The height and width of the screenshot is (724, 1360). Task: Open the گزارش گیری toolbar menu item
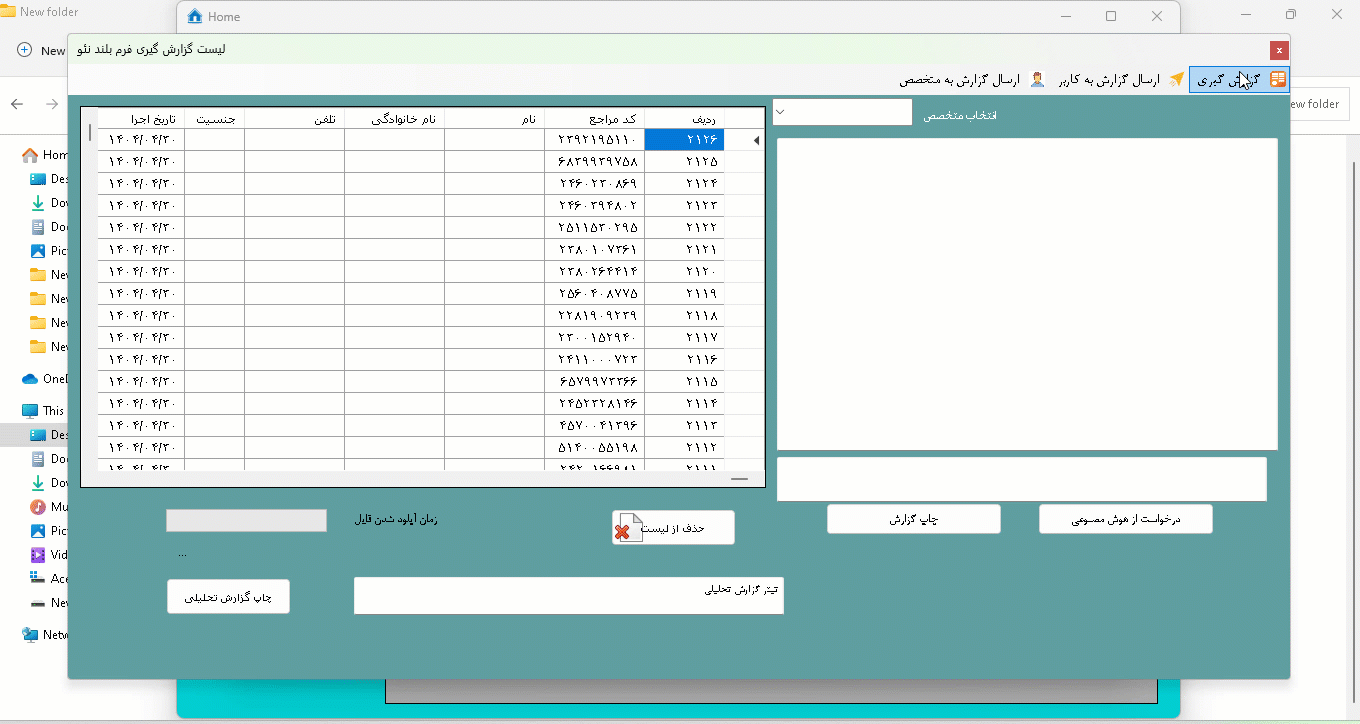click(x=1238, y=80)
